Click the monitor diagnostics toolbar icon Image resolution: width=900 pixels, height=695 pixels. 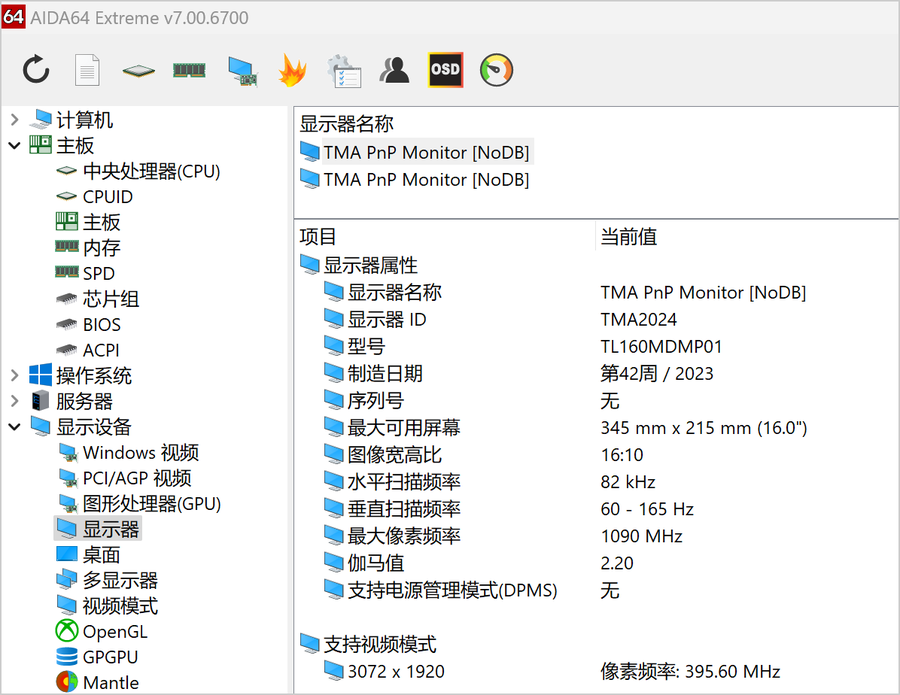coord(242,71)
